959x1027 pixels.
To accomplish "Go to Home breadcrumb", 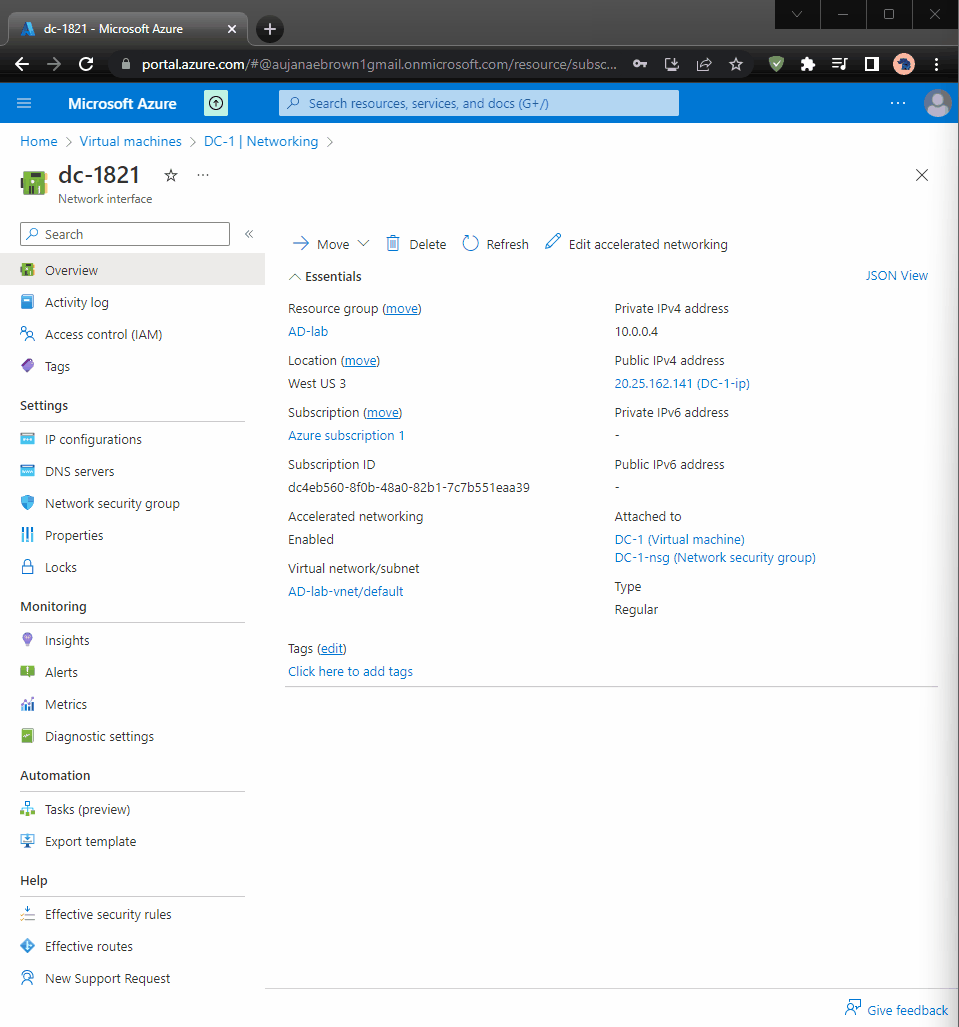I will [x=39, y=141].
